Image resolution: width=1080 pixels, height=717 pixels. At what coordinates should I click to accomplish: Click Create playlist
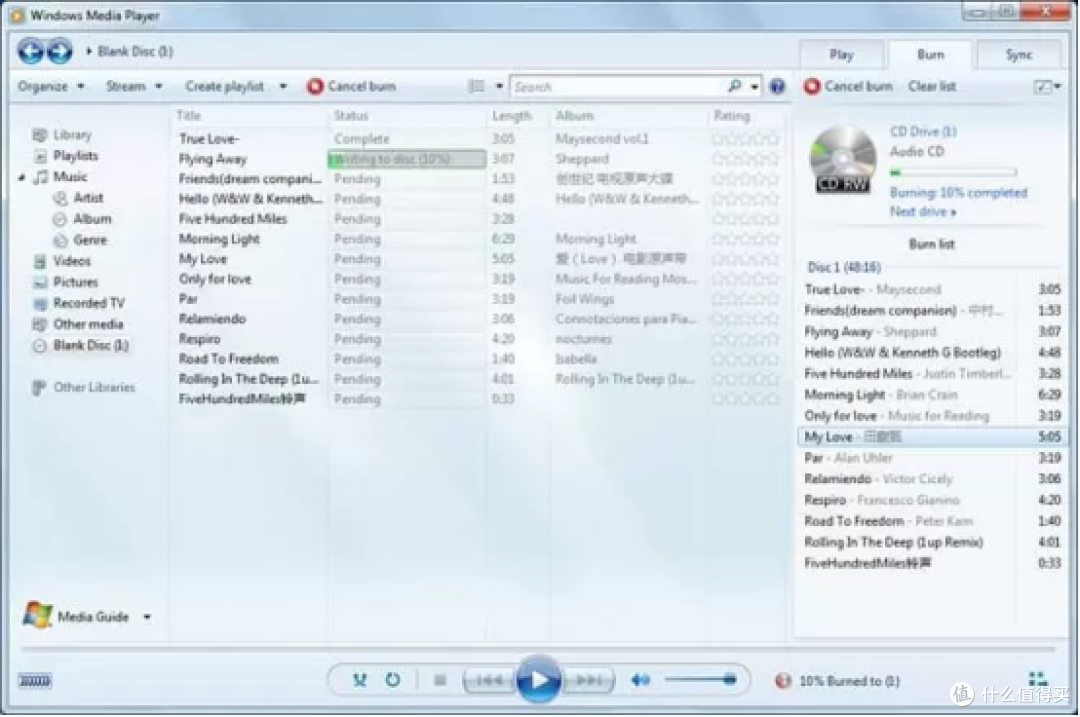[x=225, y=86]
